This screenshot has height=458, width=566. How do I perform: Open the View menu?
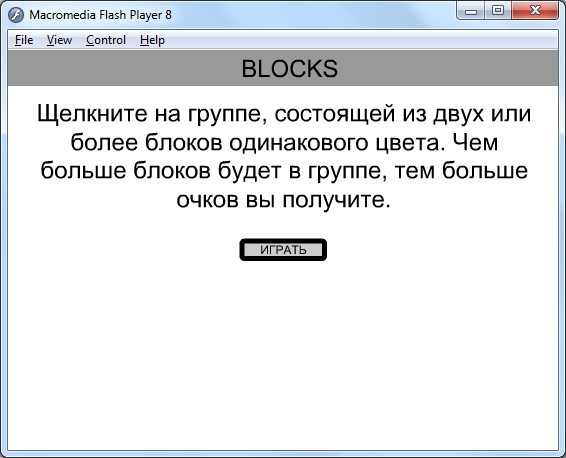coord(59,40)
